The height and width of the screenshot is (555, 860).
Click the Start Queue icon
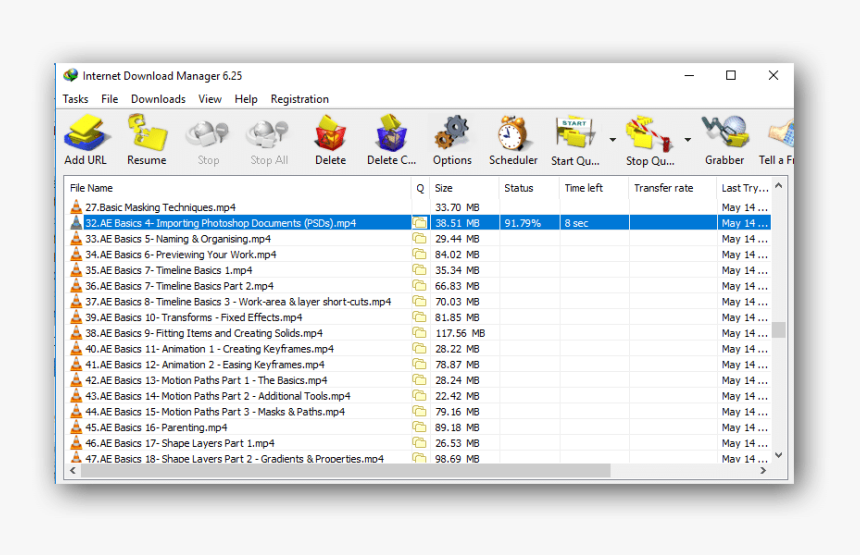click(x=574, y=133)
